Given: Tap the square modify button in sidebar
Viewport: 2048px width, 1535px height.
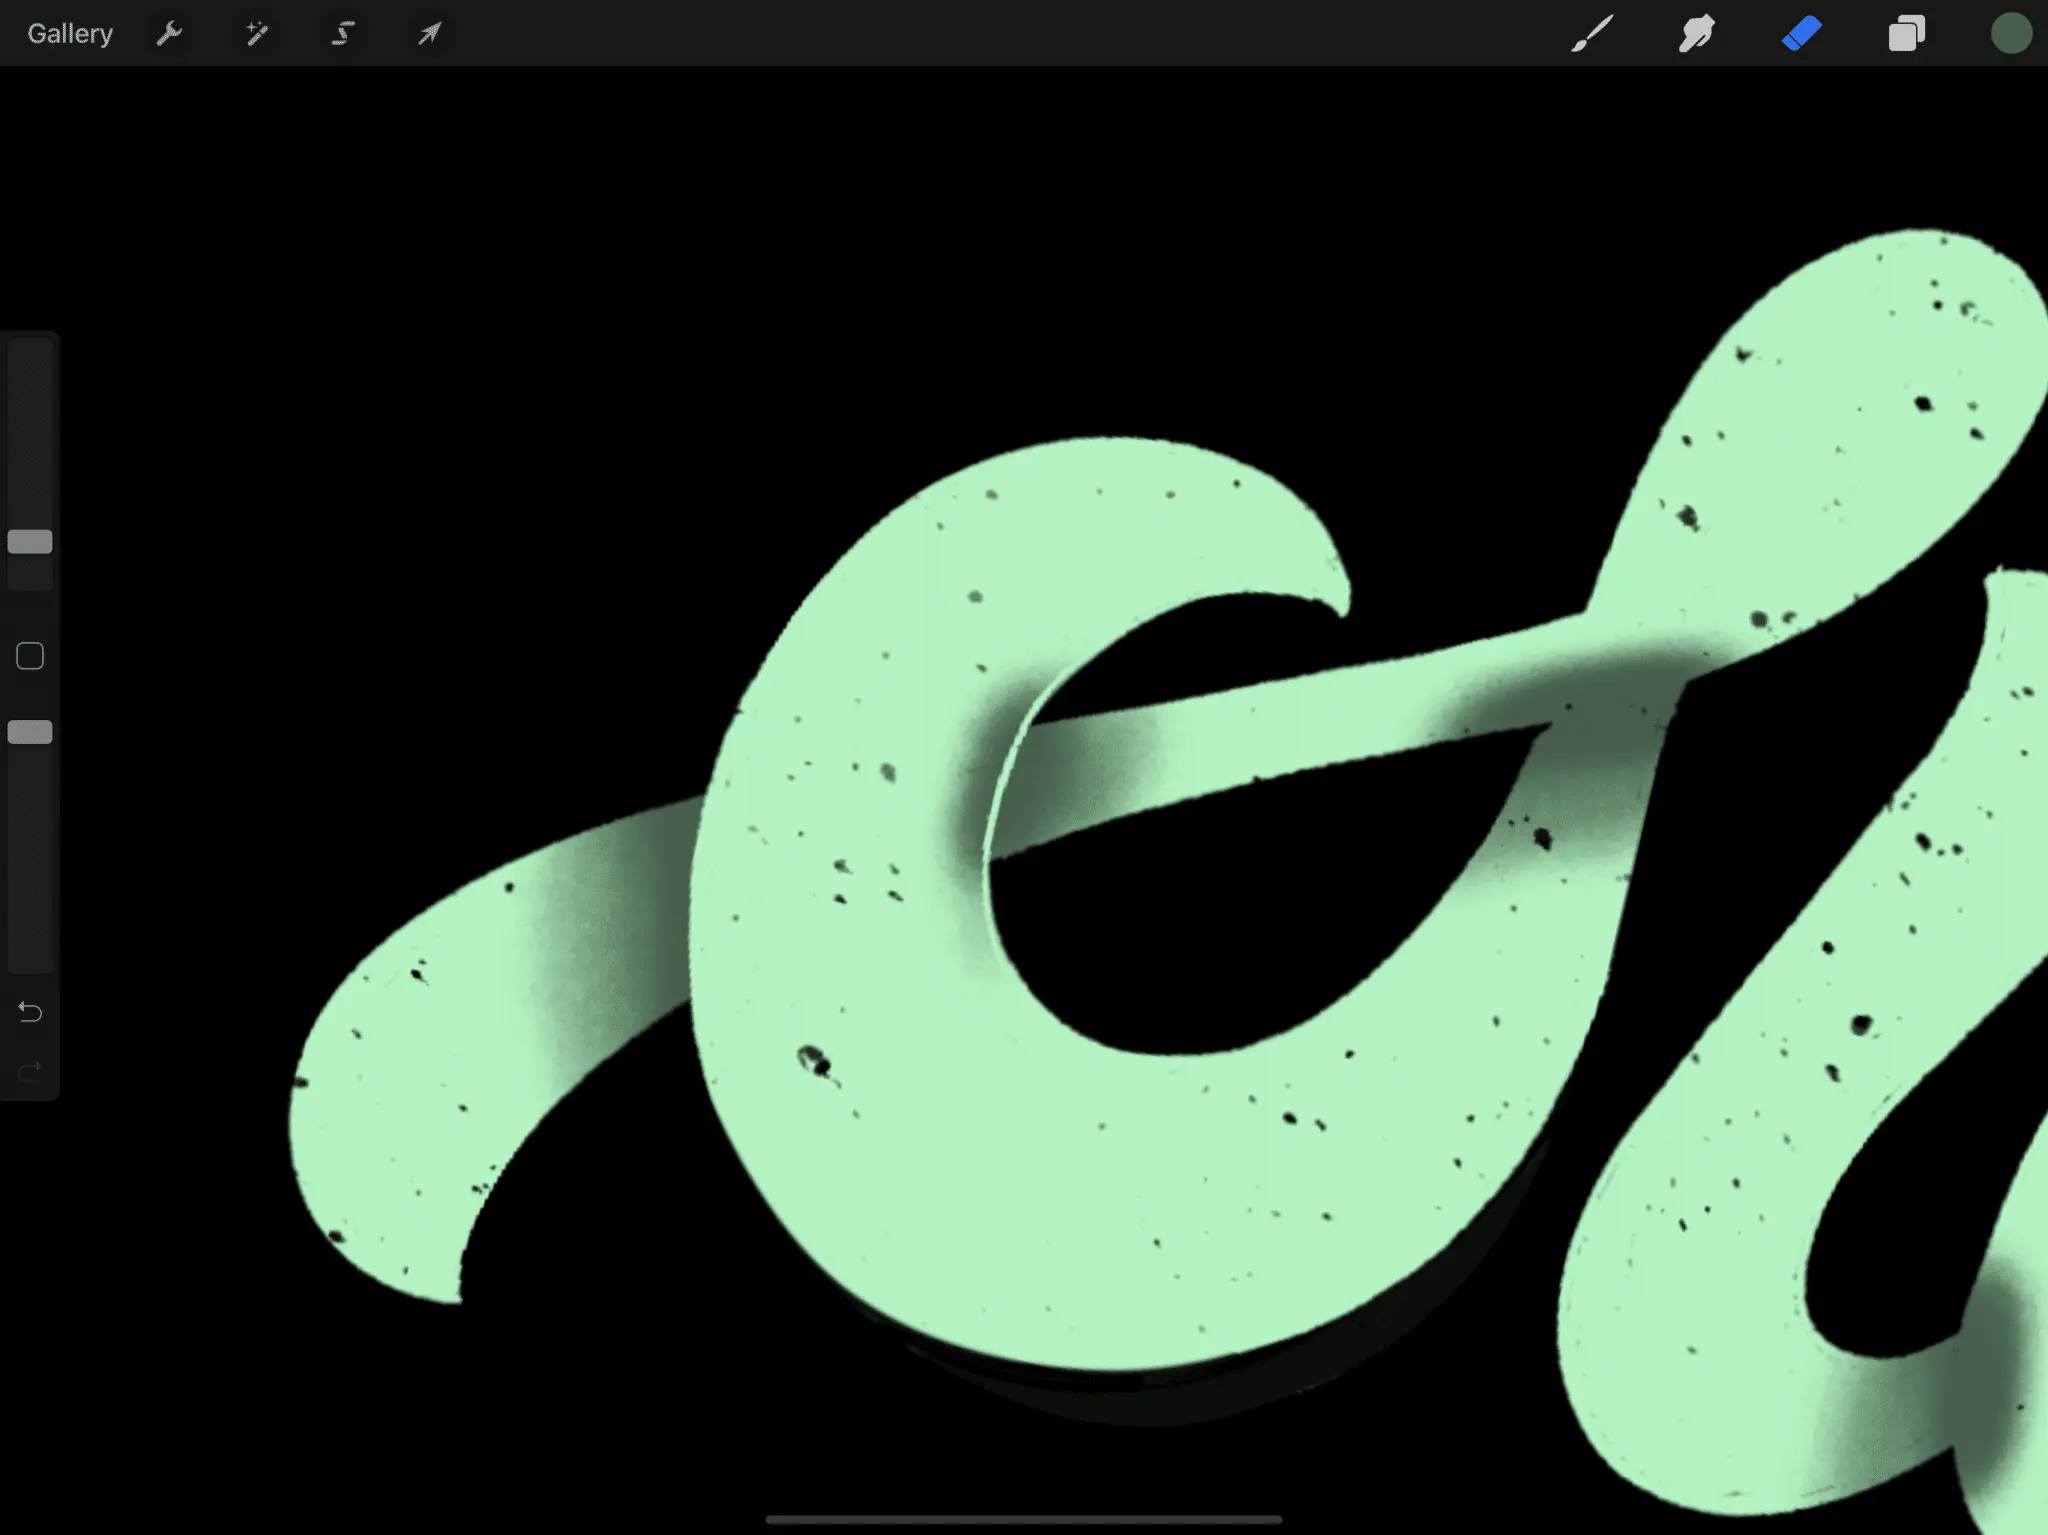Looking at the screenshot, I should coord(30,656).
